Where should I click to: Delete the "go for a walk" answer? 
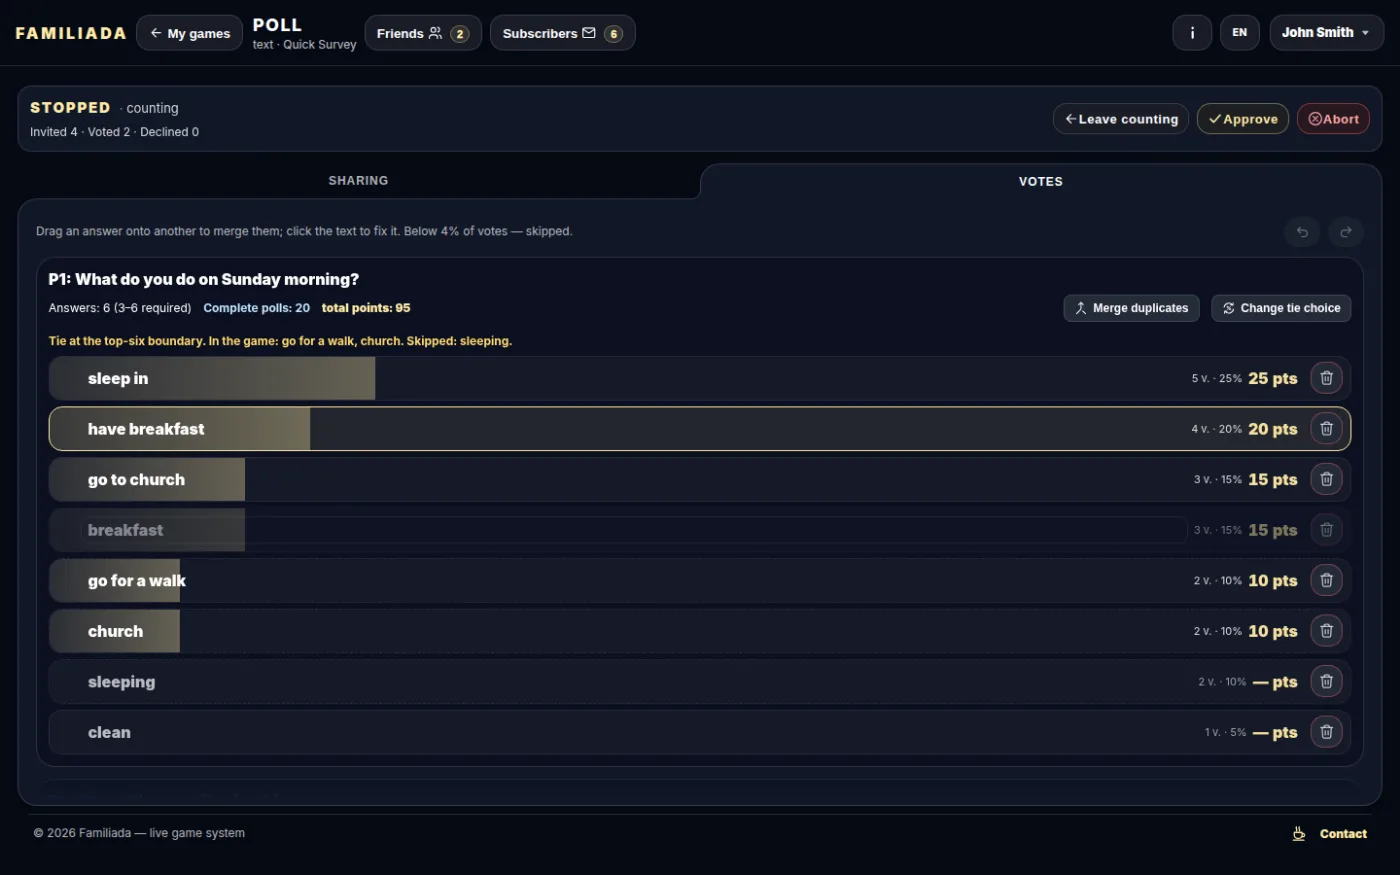click(x=1326, y=580)
